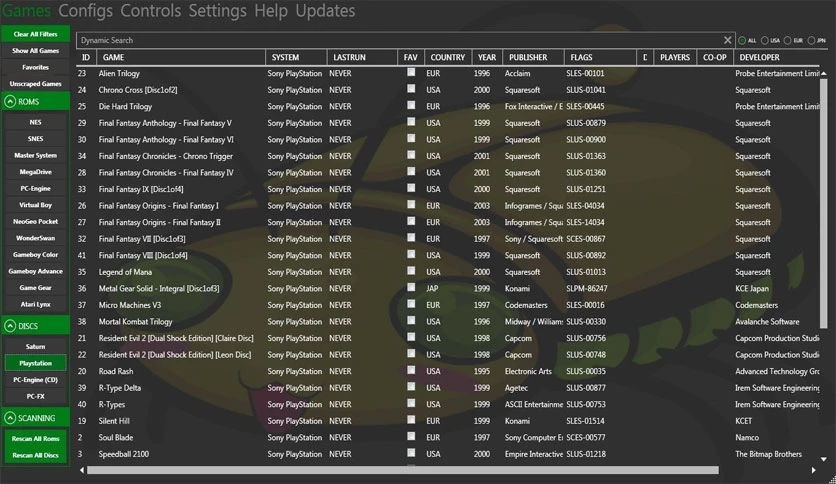The height and width of the screenshot is (484, 836).
Task: Collapse the SCANNING section chevron
Action: click(x=10, y=418)
